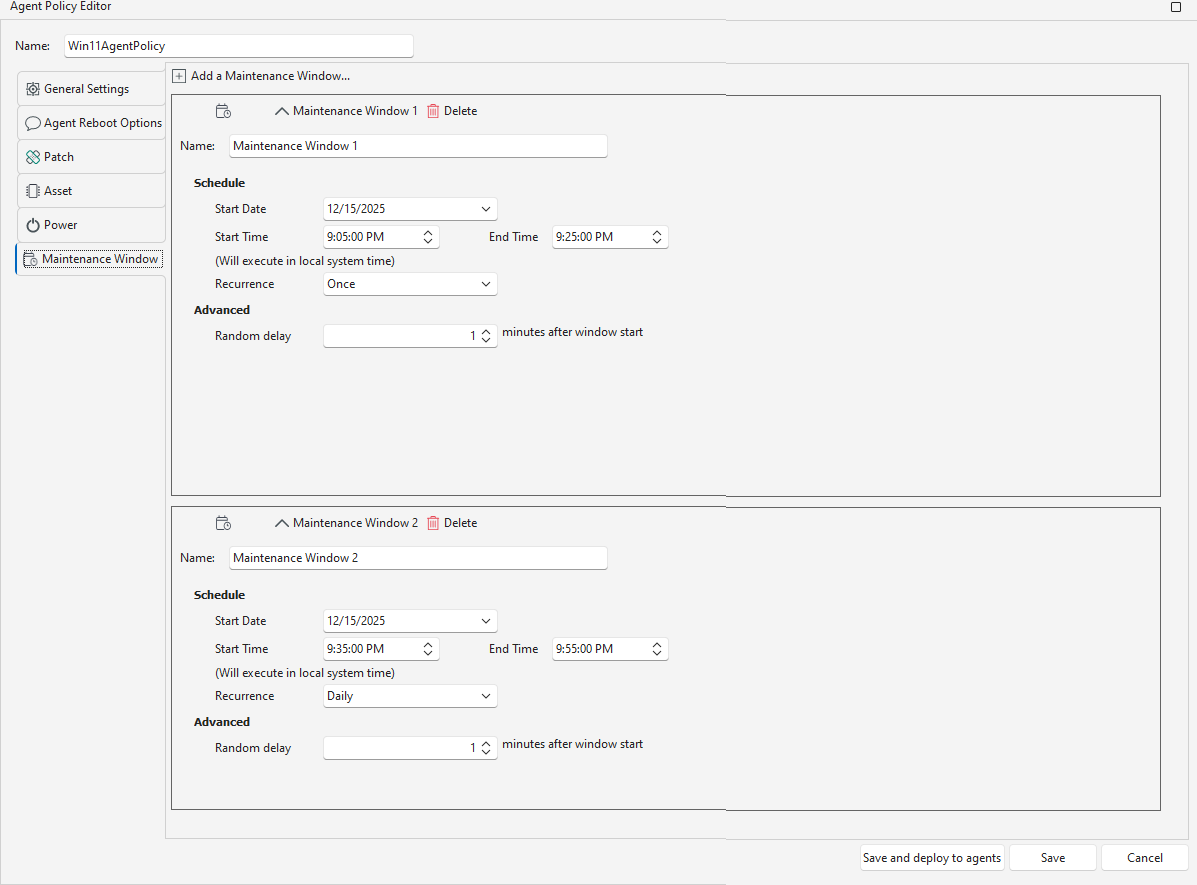Switch to the Agent Reboot Options tab
Screen dimensions: 1197x885
(92, 123)
